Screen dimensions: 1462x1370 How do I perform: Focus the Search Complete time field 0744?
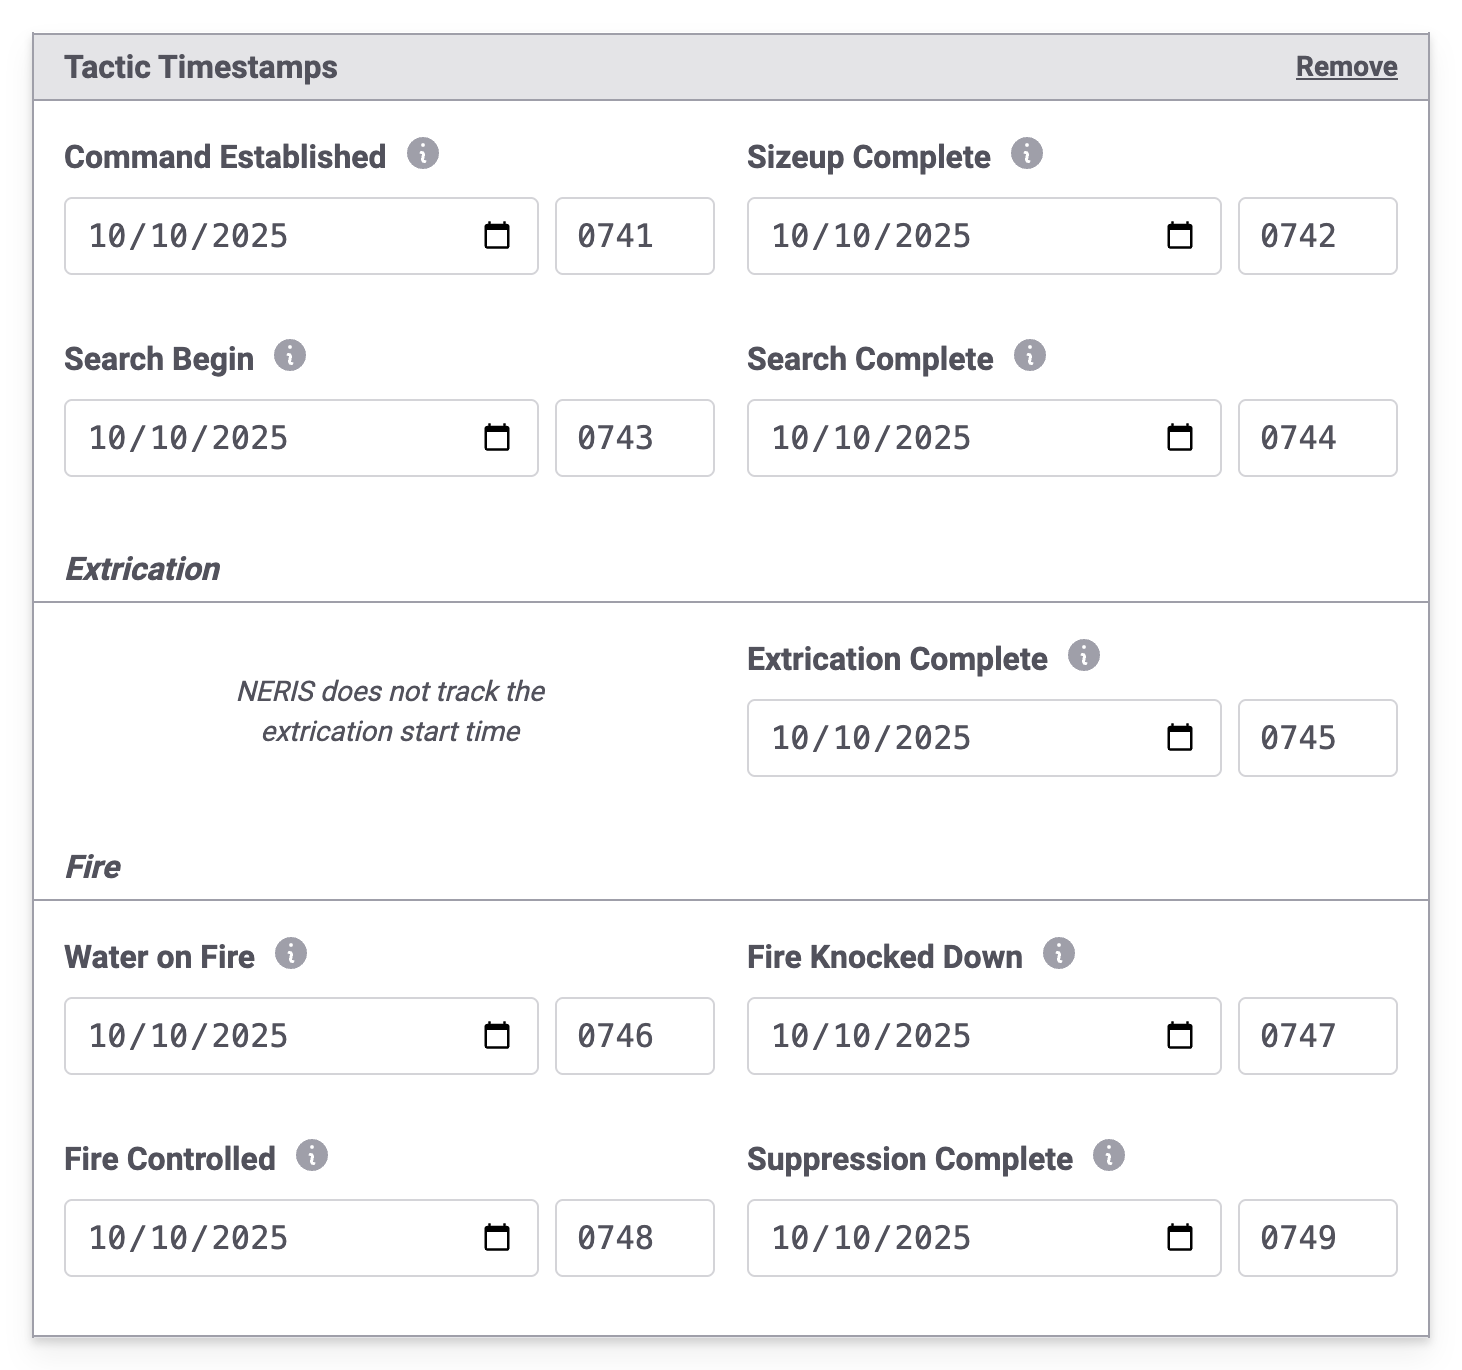(1317, 438)
